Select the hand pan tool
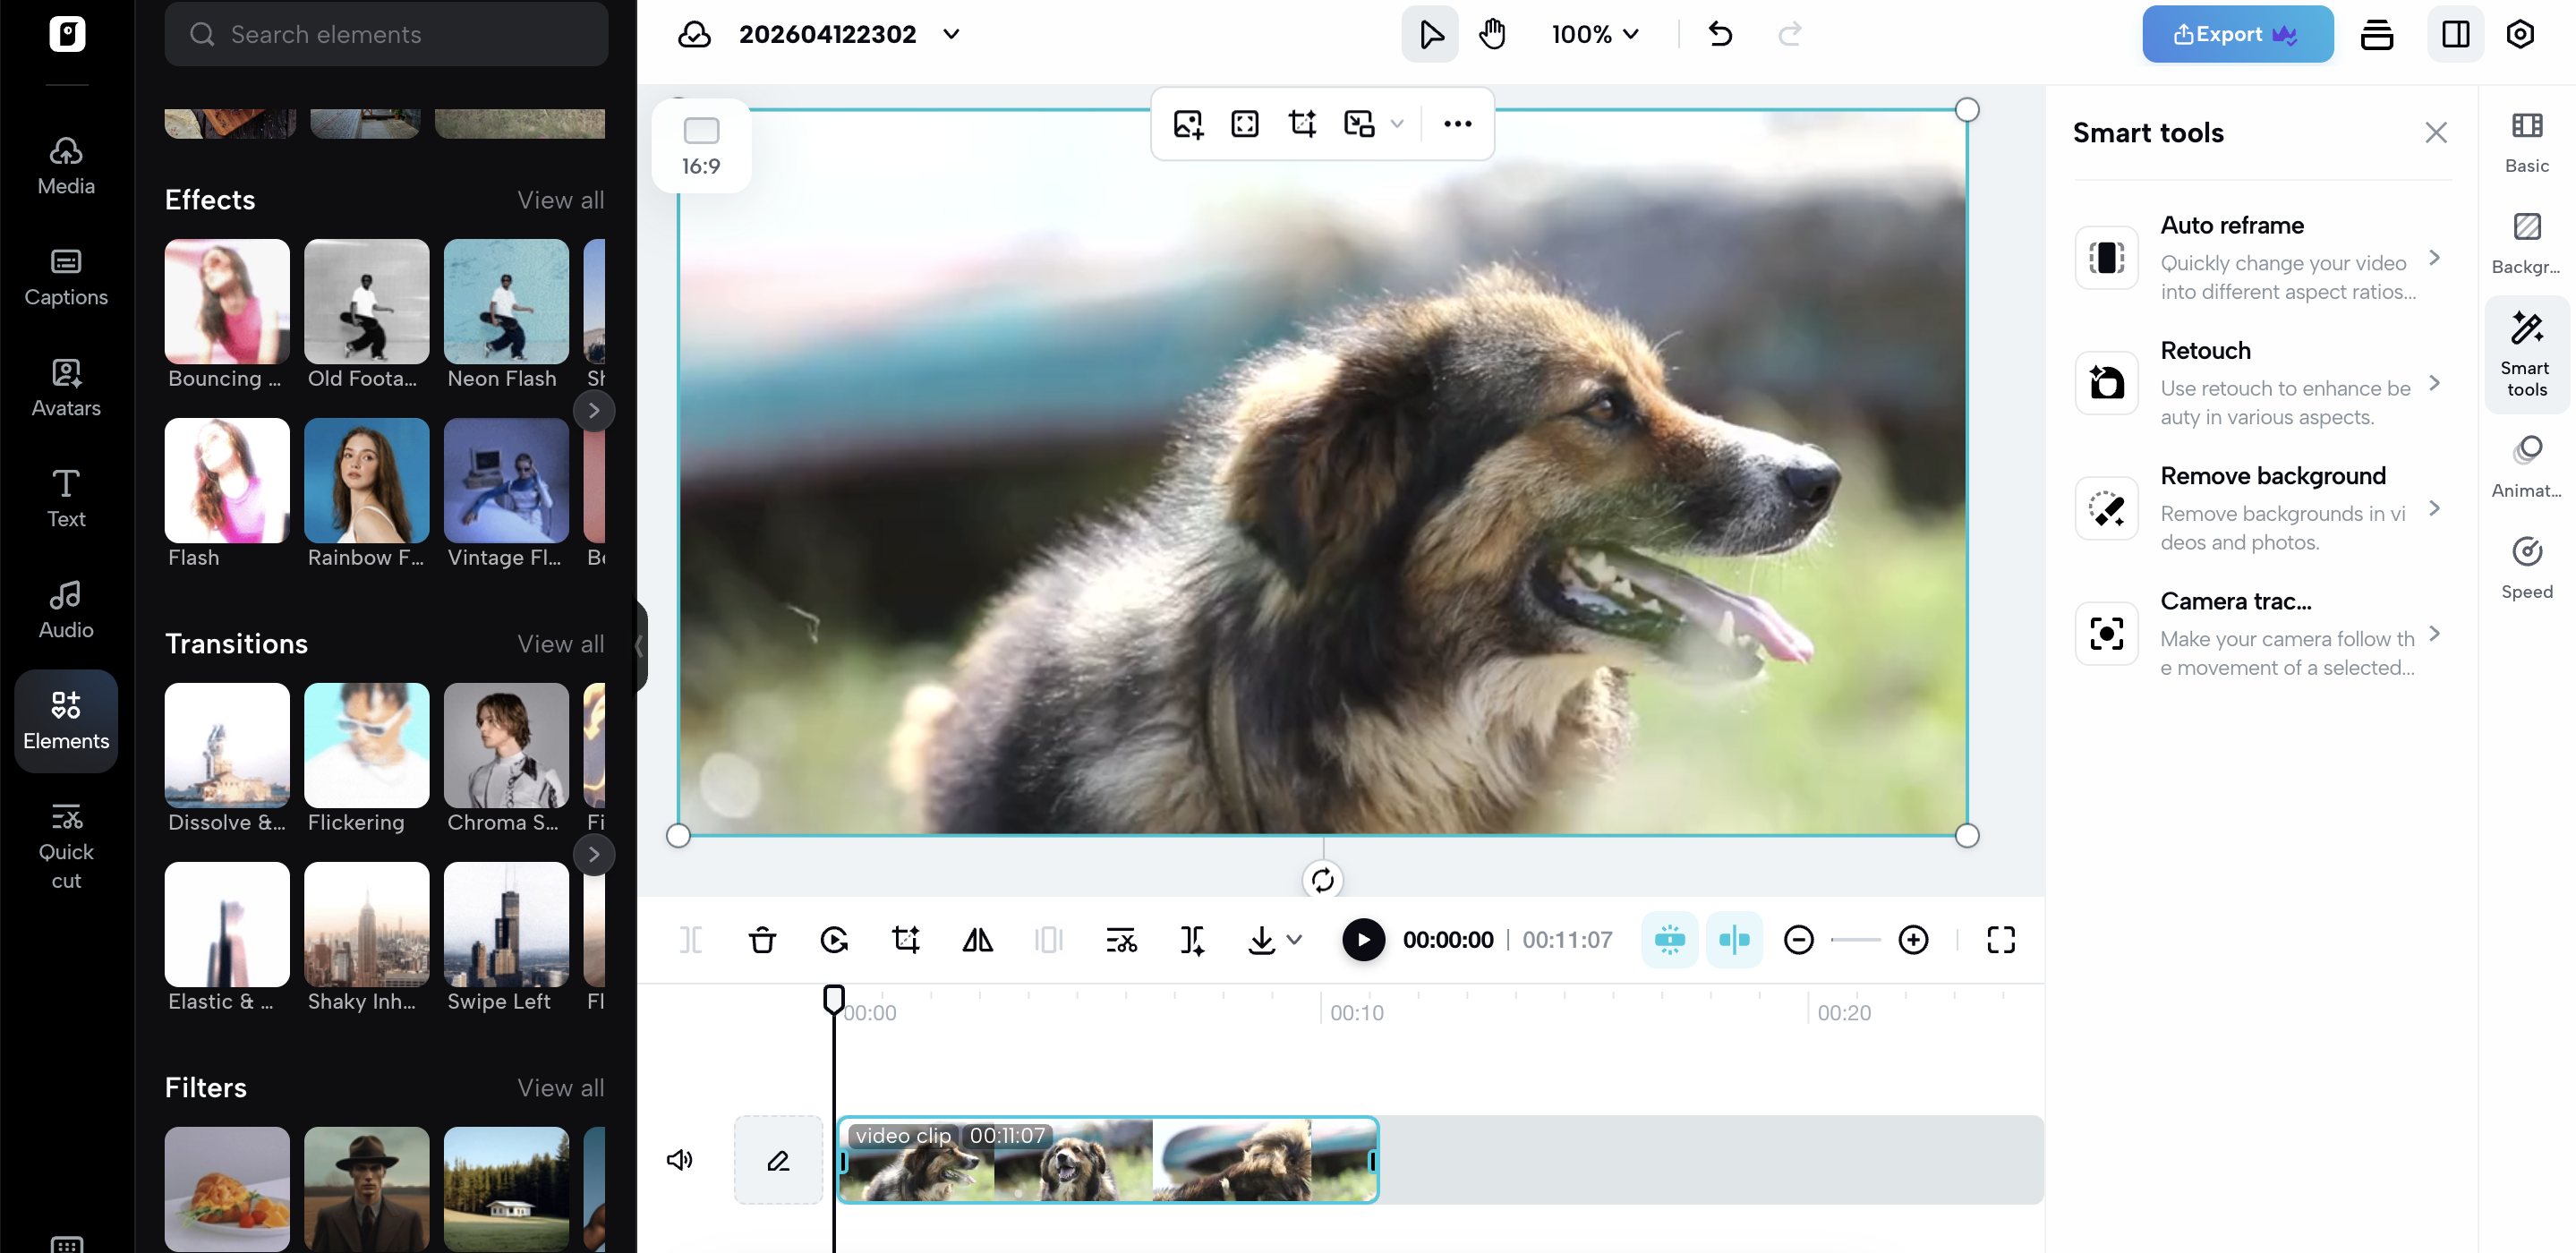The height and width of the screenshot is (1253, 2576). [x=1492, y=34]
